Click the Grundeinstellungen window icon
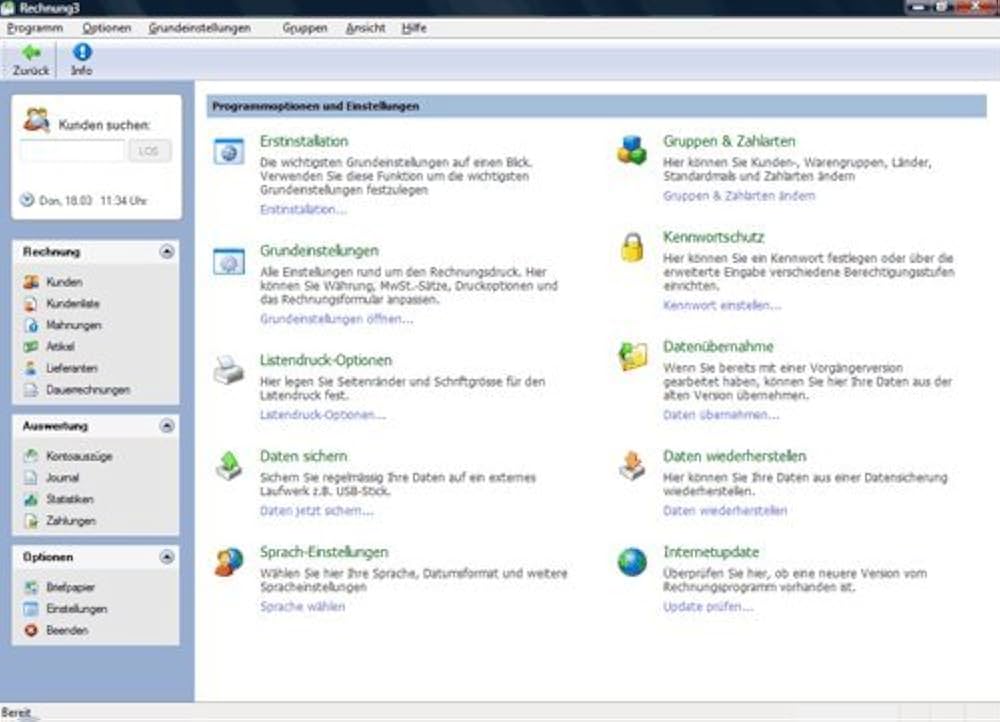 (x=229, y=262)
